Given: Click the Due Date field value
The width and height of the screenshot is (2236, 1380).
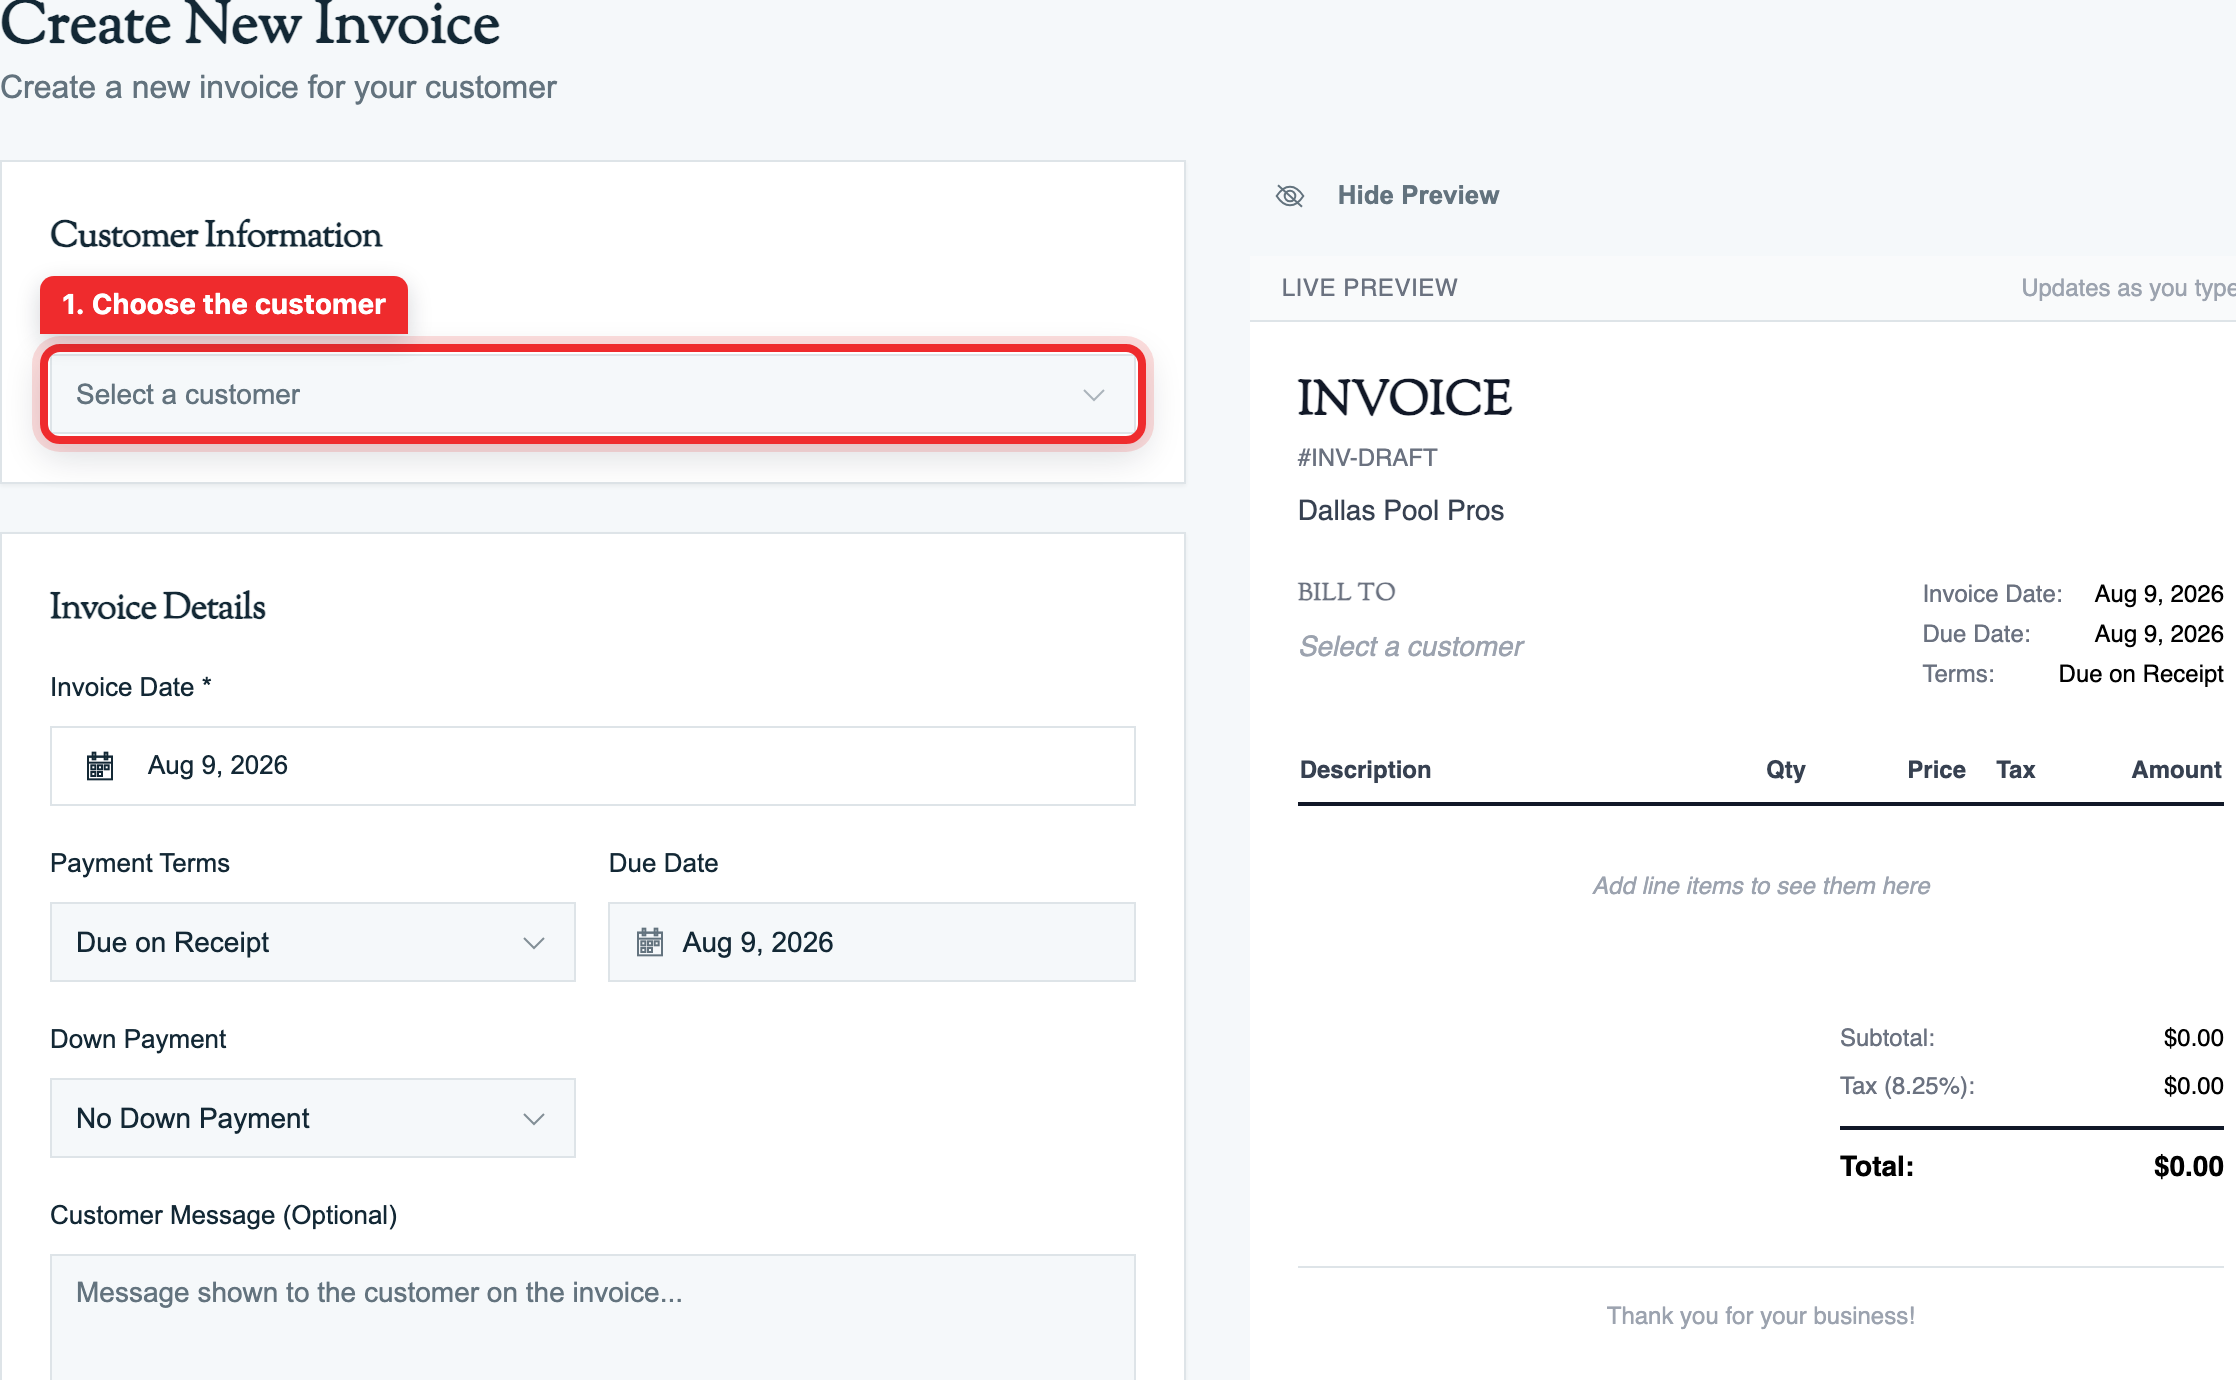Looking at the screenshot, I should pos(757,942).
